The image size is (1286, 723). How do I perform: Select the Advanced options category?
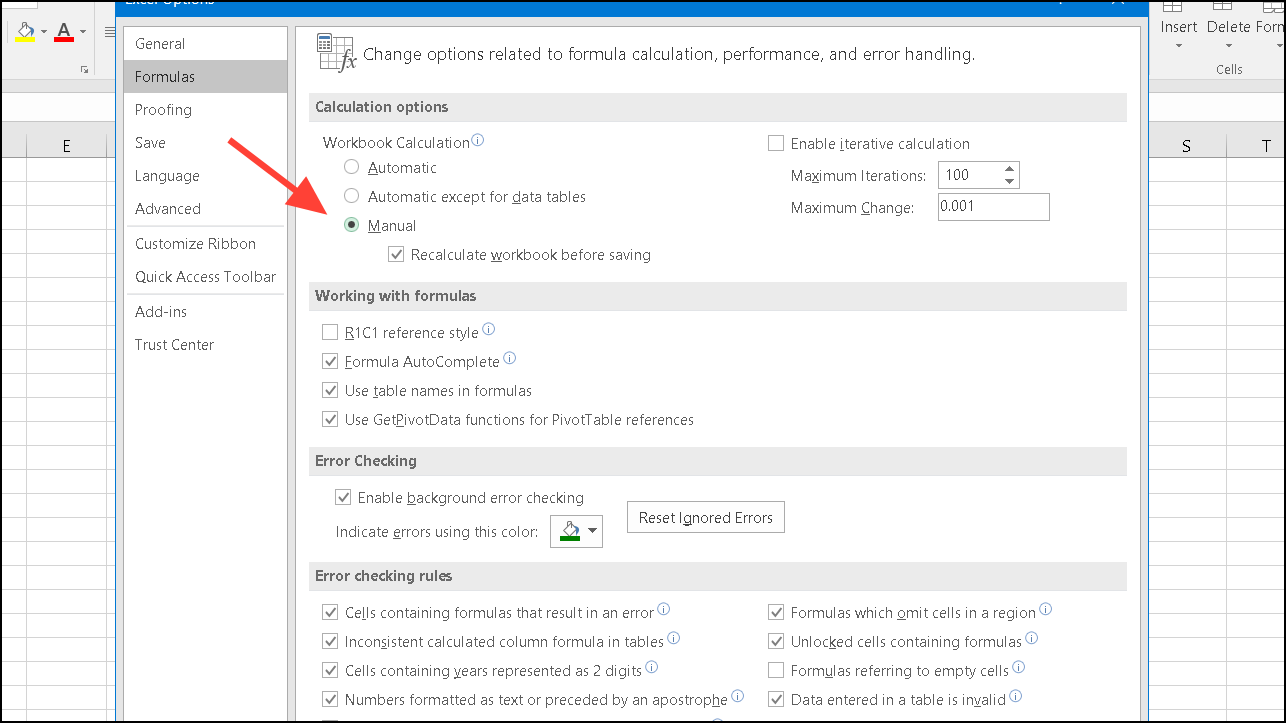point(166,209)
